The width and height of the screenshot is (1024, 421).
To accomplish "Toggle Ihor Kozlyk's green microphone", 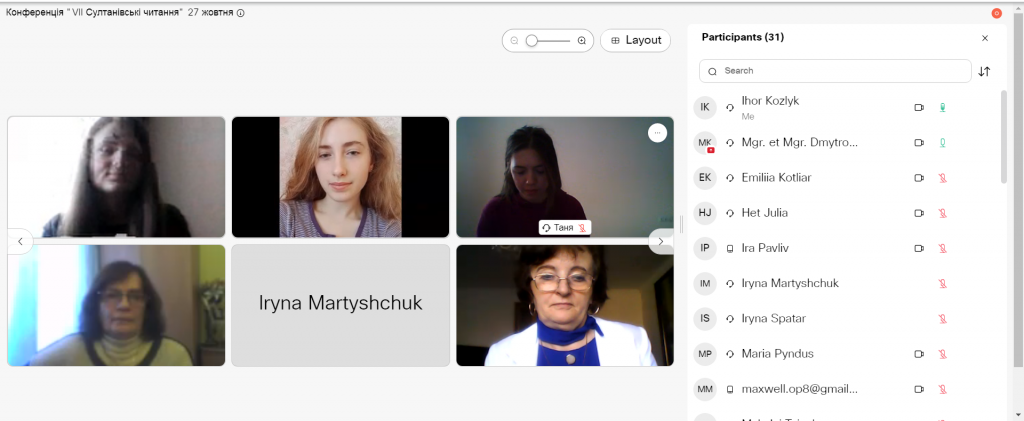I will point(942,108).
